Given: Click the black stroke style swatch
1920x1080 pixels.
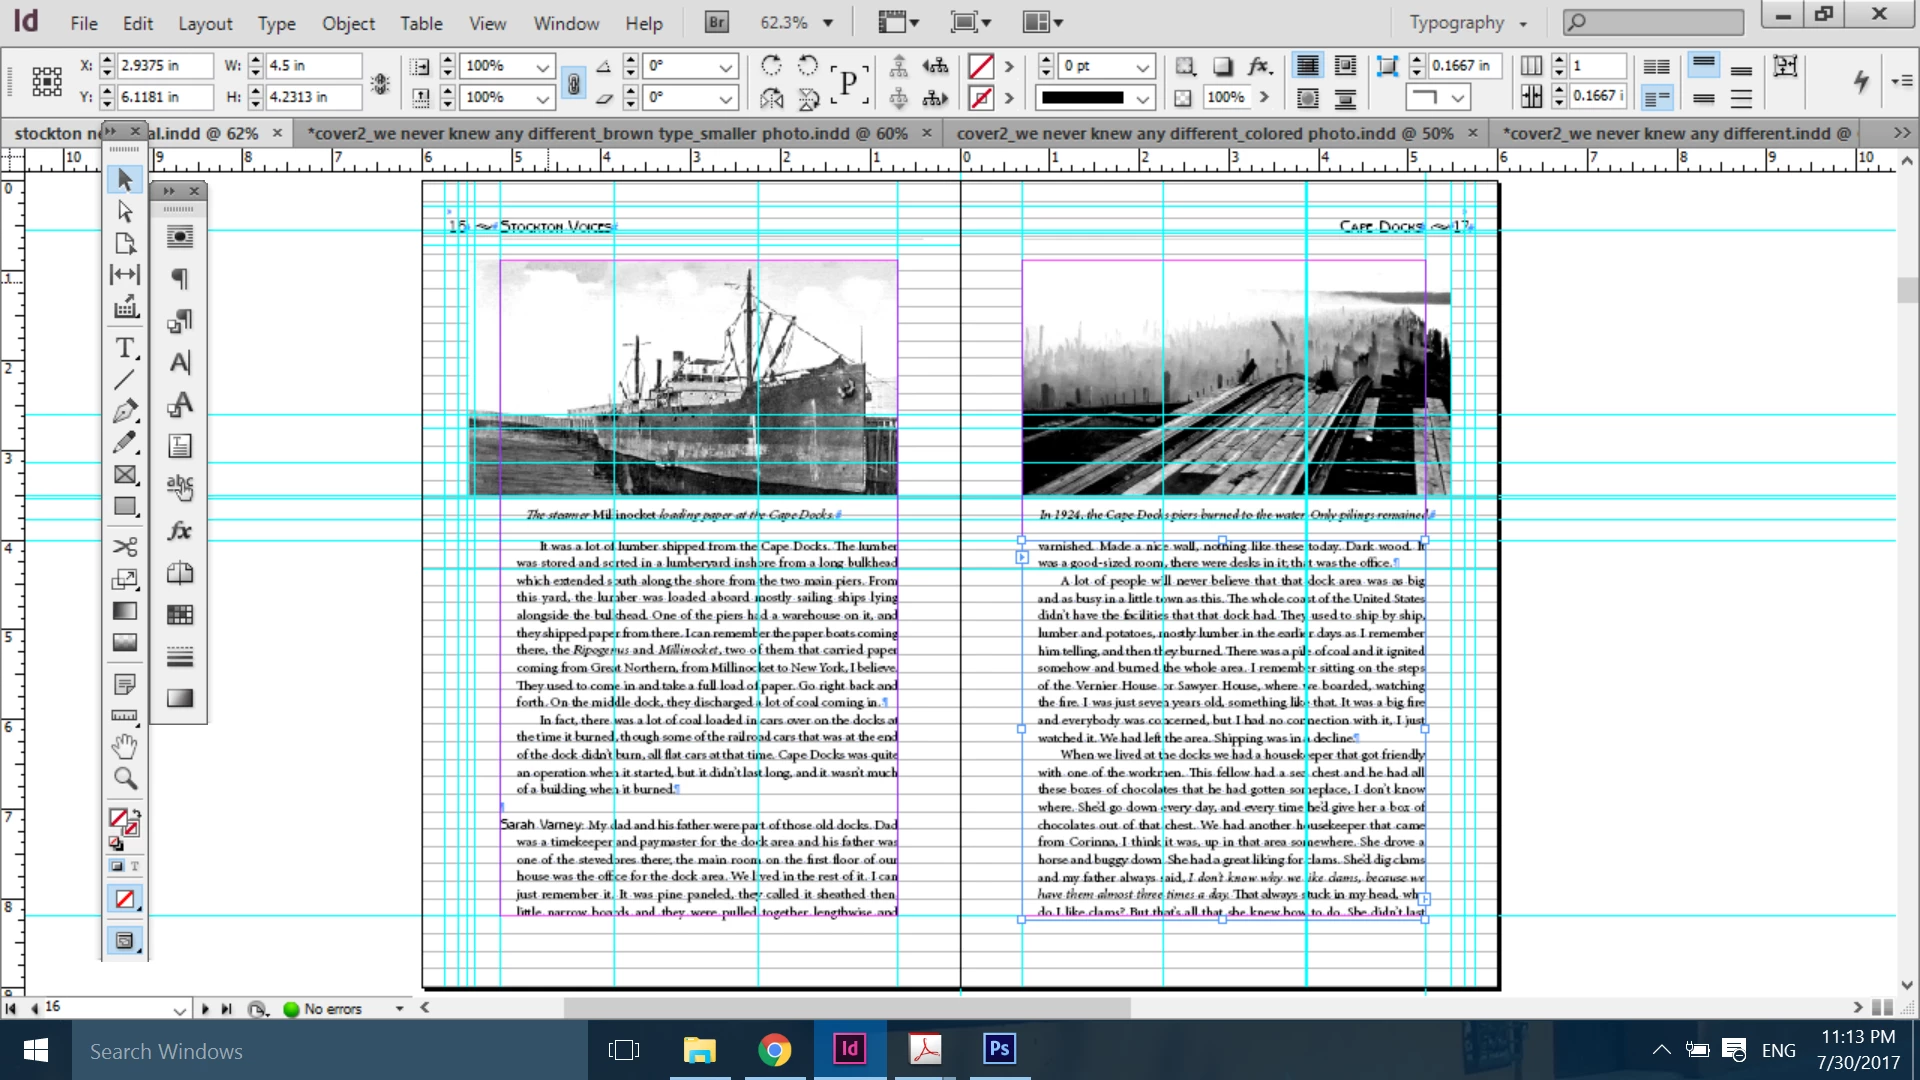Looking at the screenshot, I should [1082, 98].
